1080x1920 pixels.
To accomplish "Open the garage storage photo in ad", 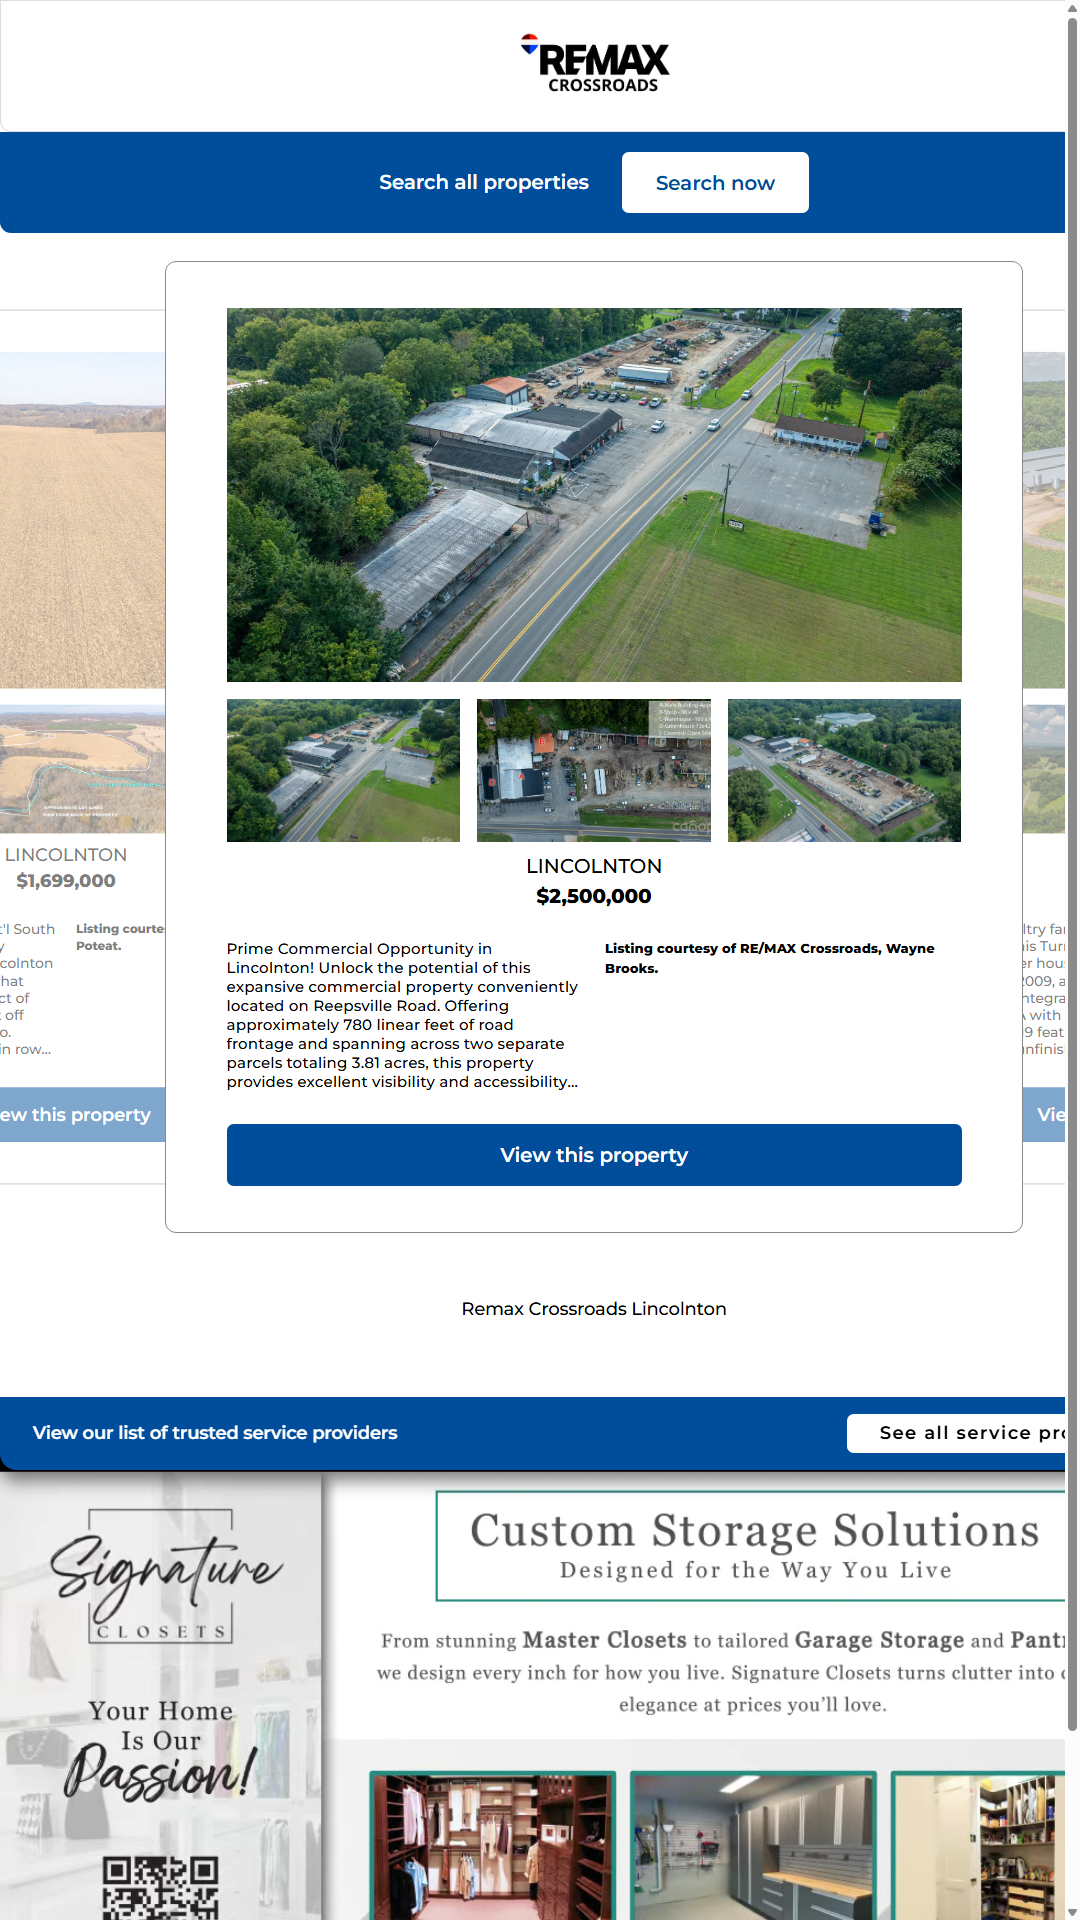I will pyautogui.click(x=753, y=1845).
